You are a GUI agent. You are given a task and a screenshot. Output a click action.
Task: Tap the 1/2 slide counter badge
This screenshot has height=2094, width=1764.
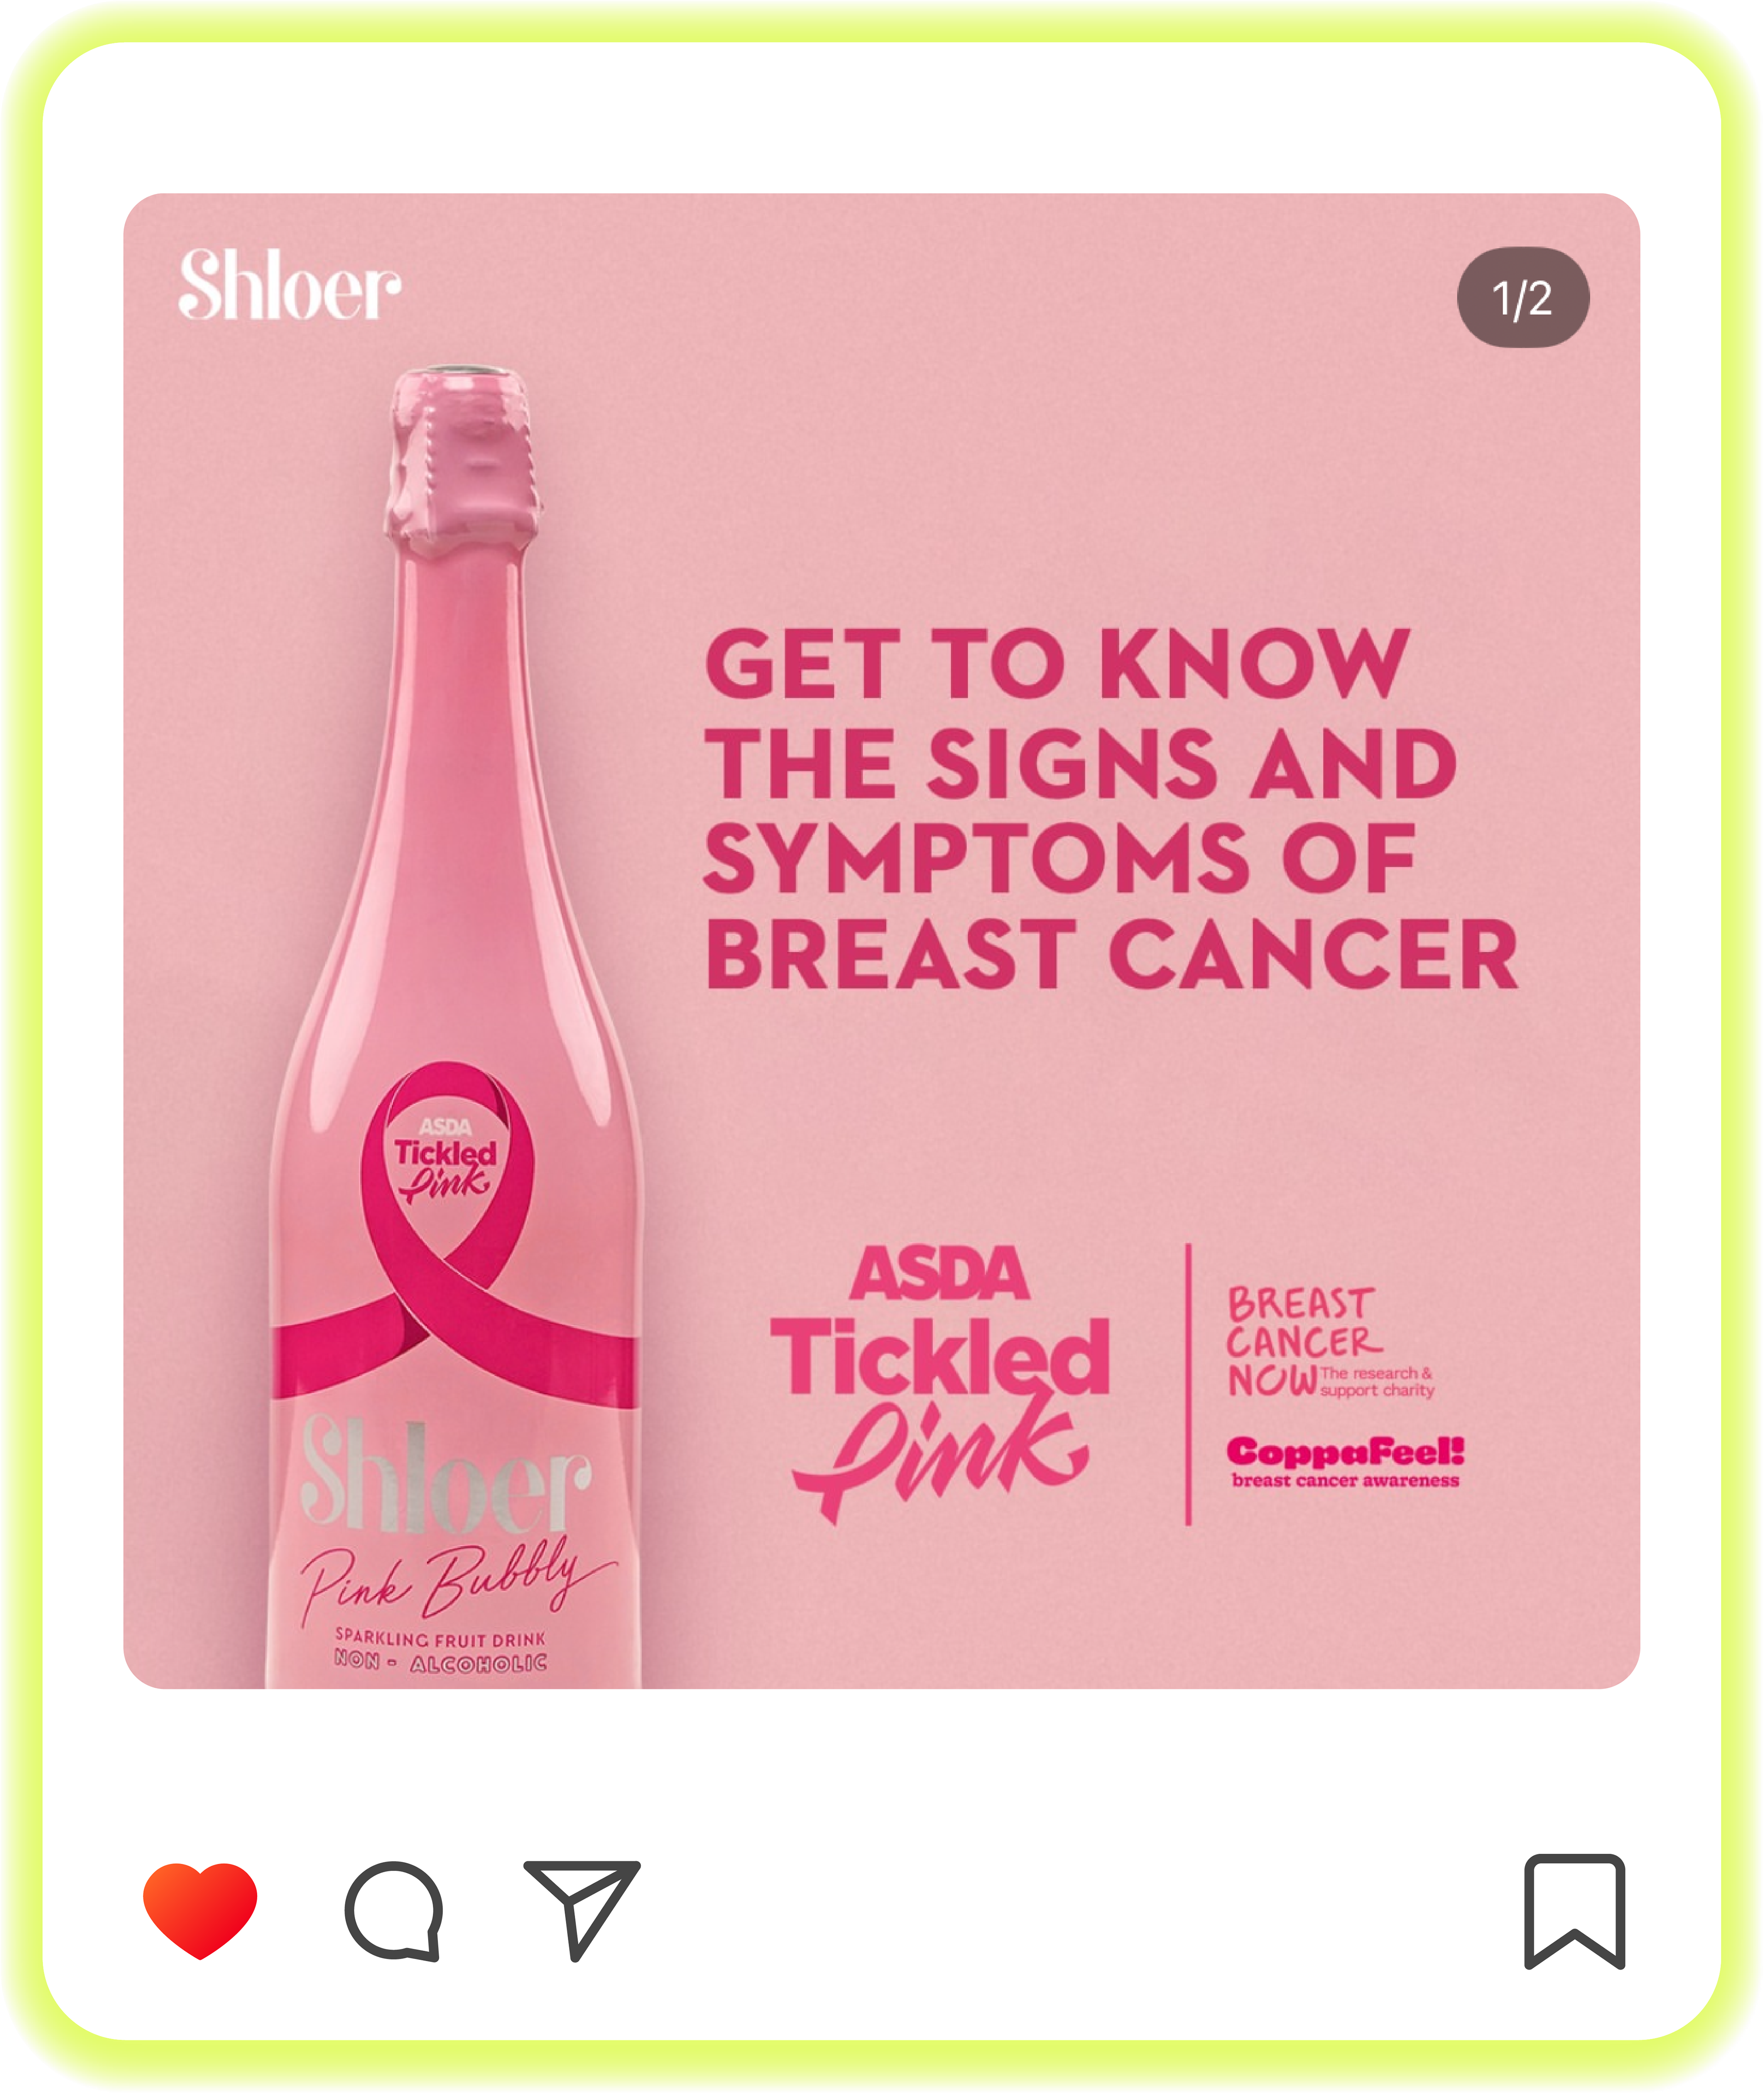(x=1523, y=298)
